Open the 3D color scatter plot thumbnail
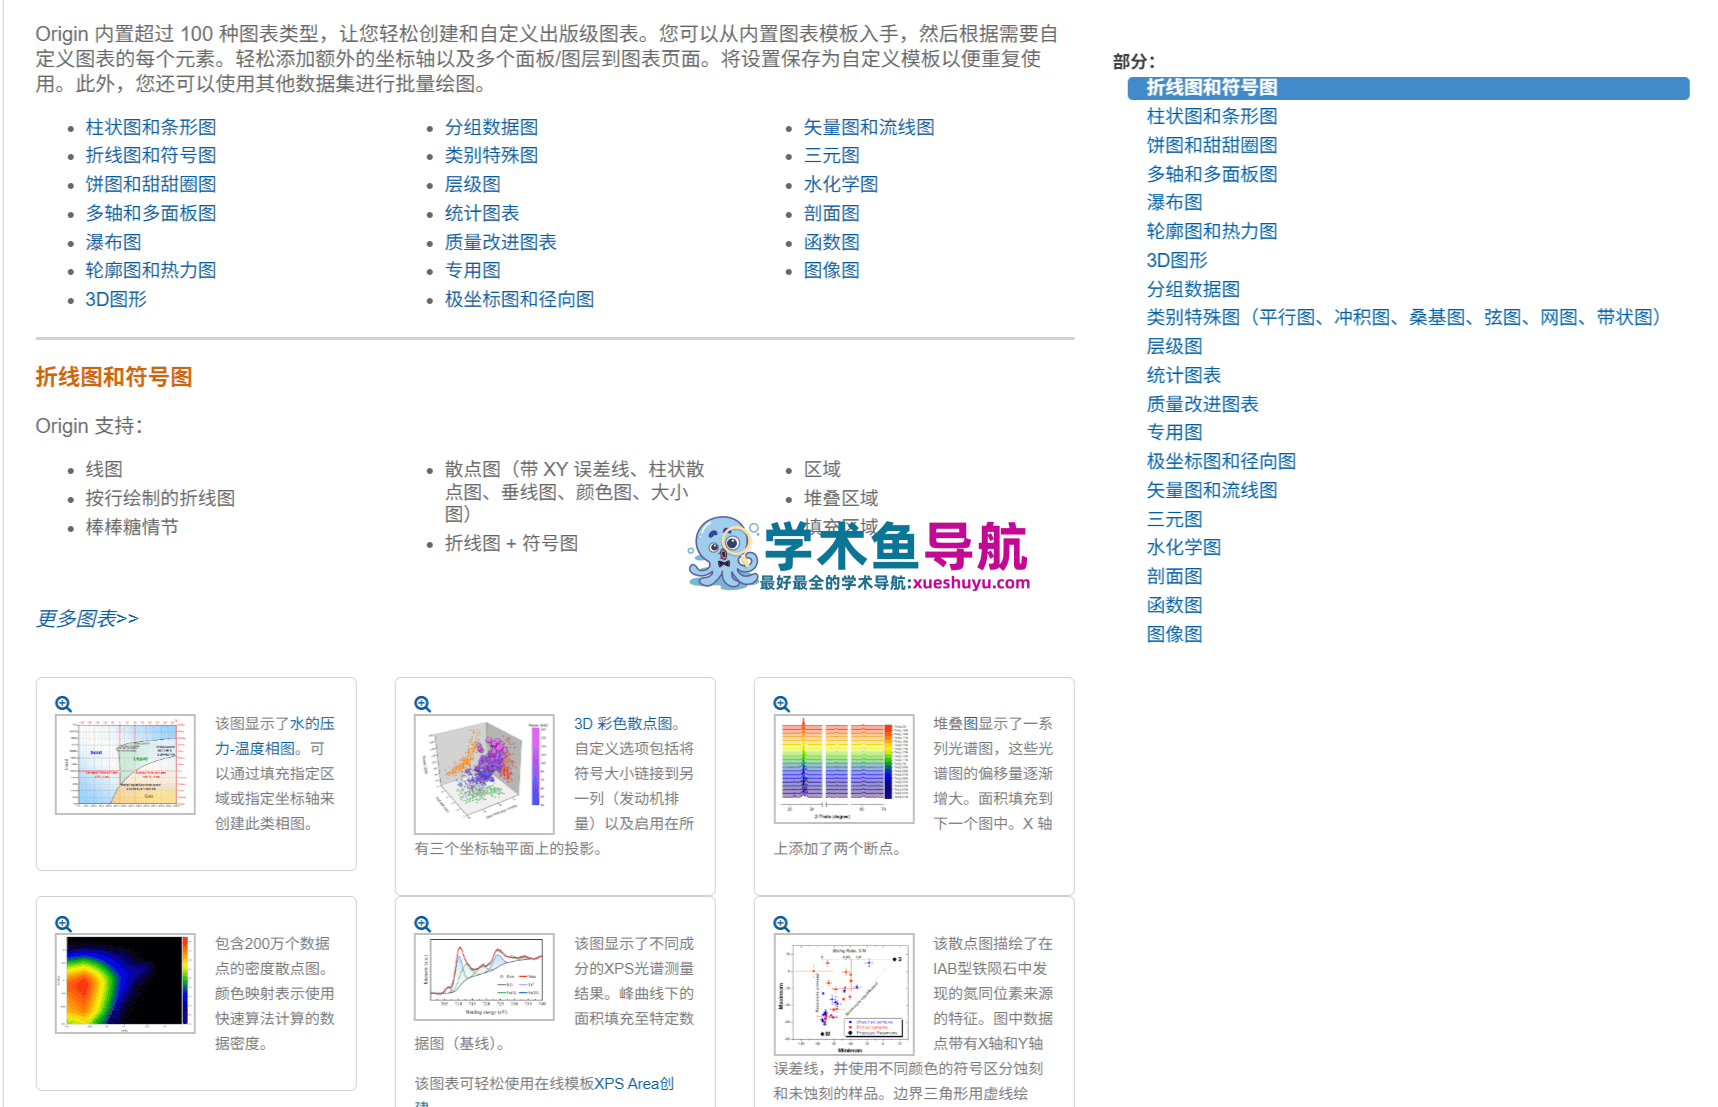 (484, 775)
